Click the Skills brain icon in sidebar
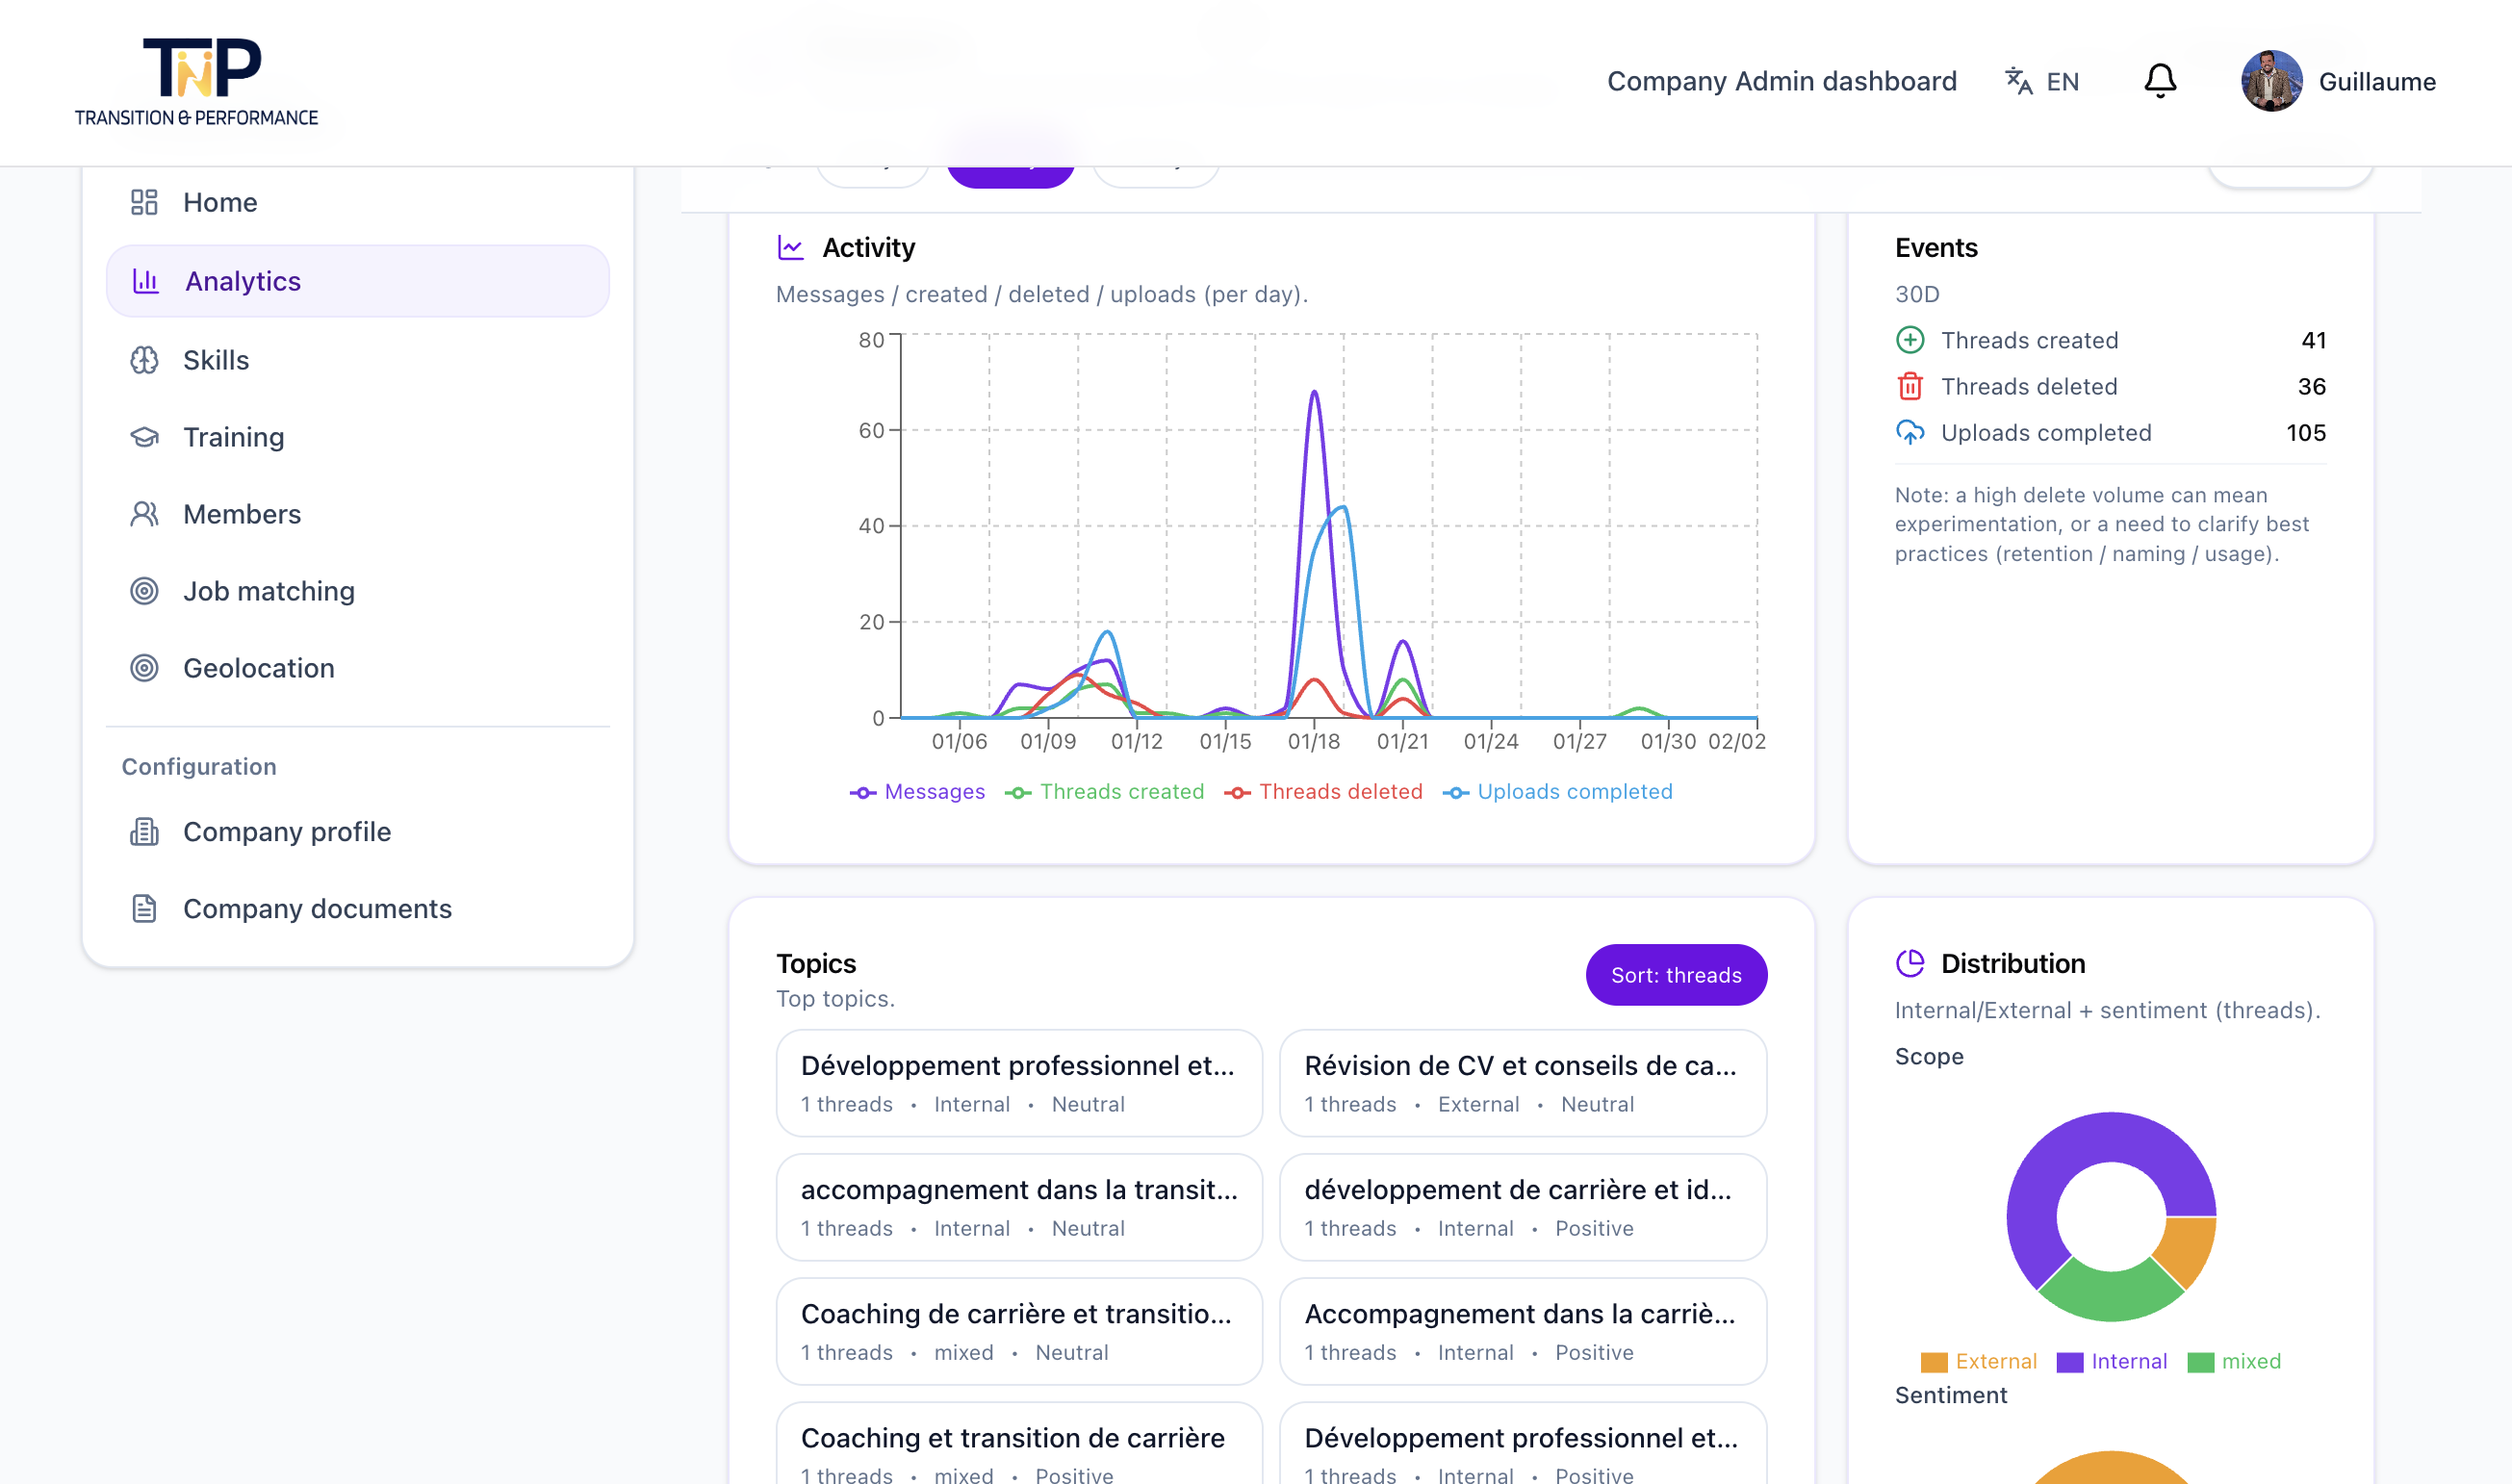Viewport: 2512px width, 1484px height. pos(146,359)
